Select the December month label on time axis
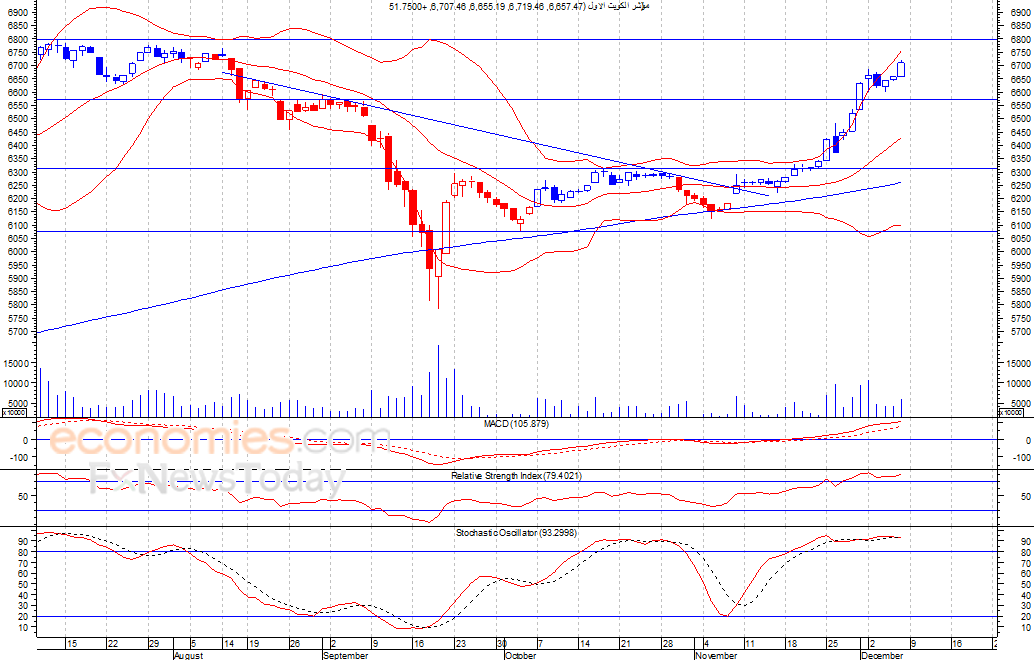1034x660 pixels. point(882,655)
